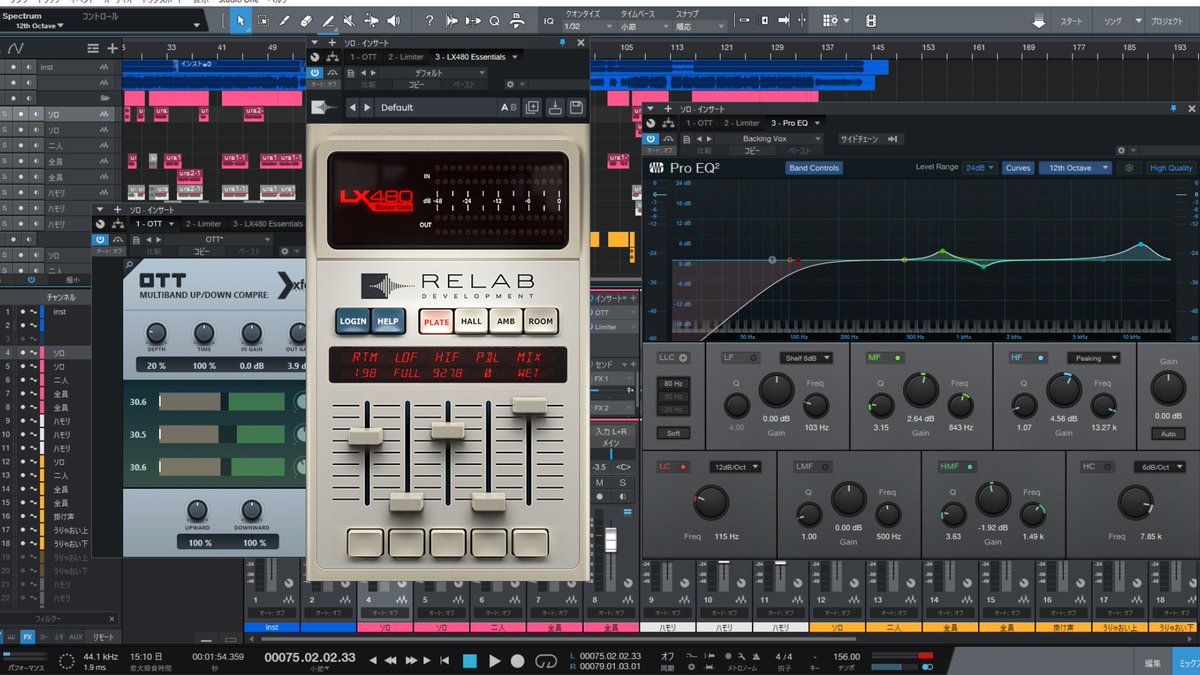Pin the Pro EQ insert window
Viewport: 1200px width, 675px height.
tap(1173, 108)
